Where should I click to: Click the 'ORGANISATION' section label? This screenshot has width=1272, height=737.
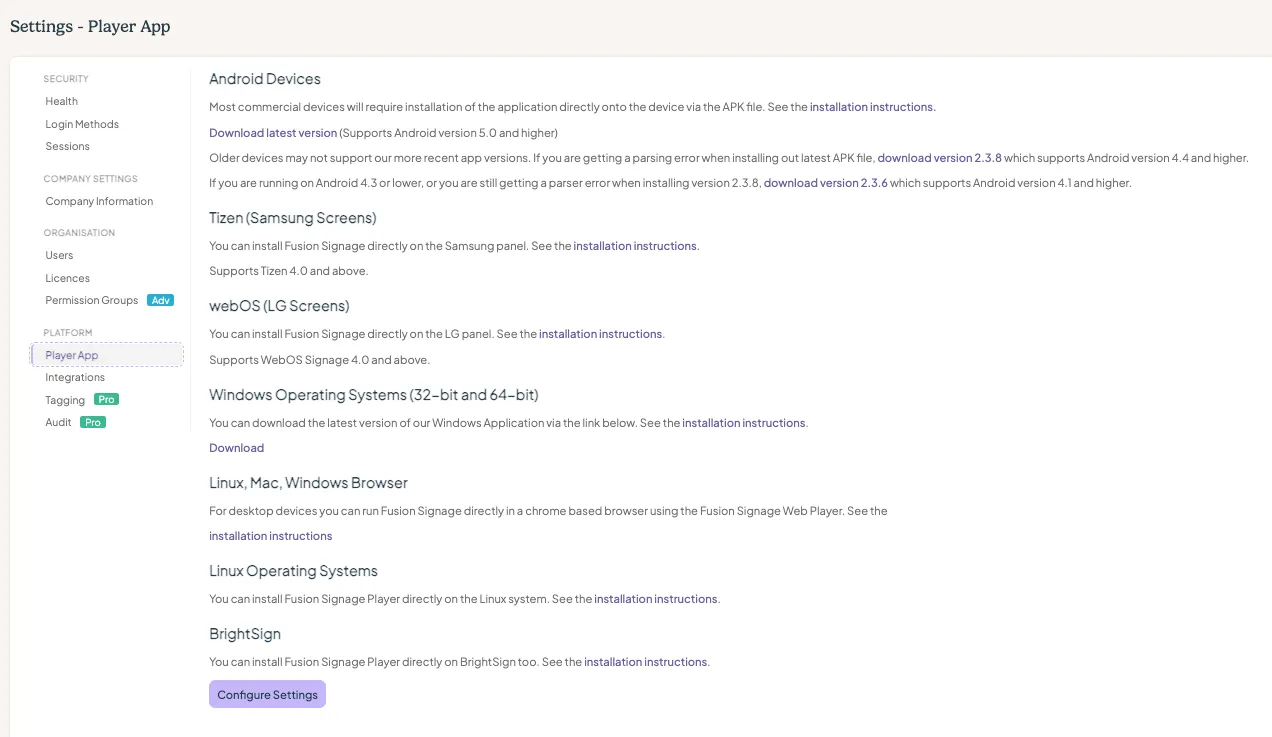(79, 233)
